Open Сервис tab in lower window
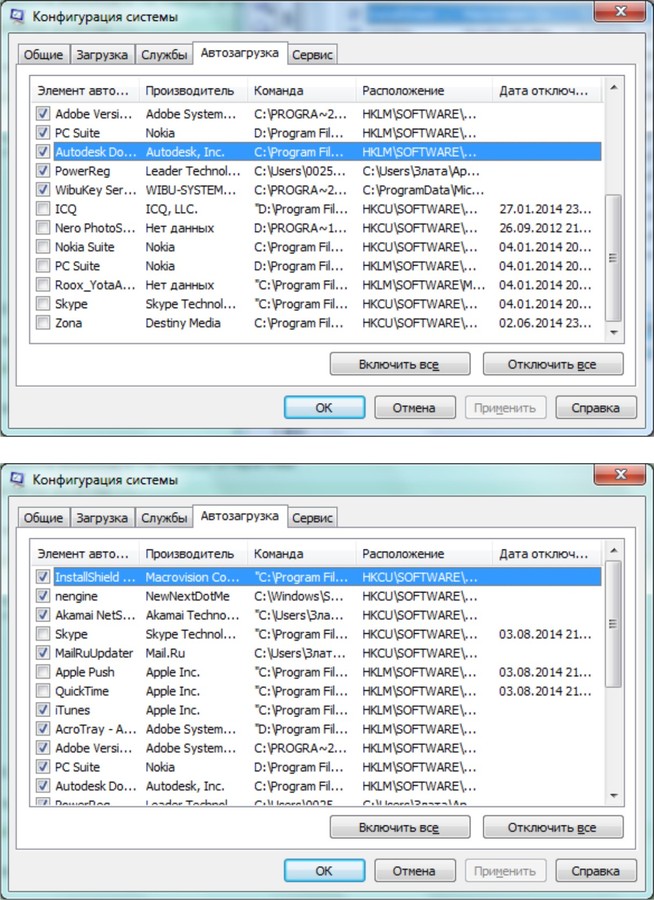Viewport: 654px width, 900px height. (312, 517)
